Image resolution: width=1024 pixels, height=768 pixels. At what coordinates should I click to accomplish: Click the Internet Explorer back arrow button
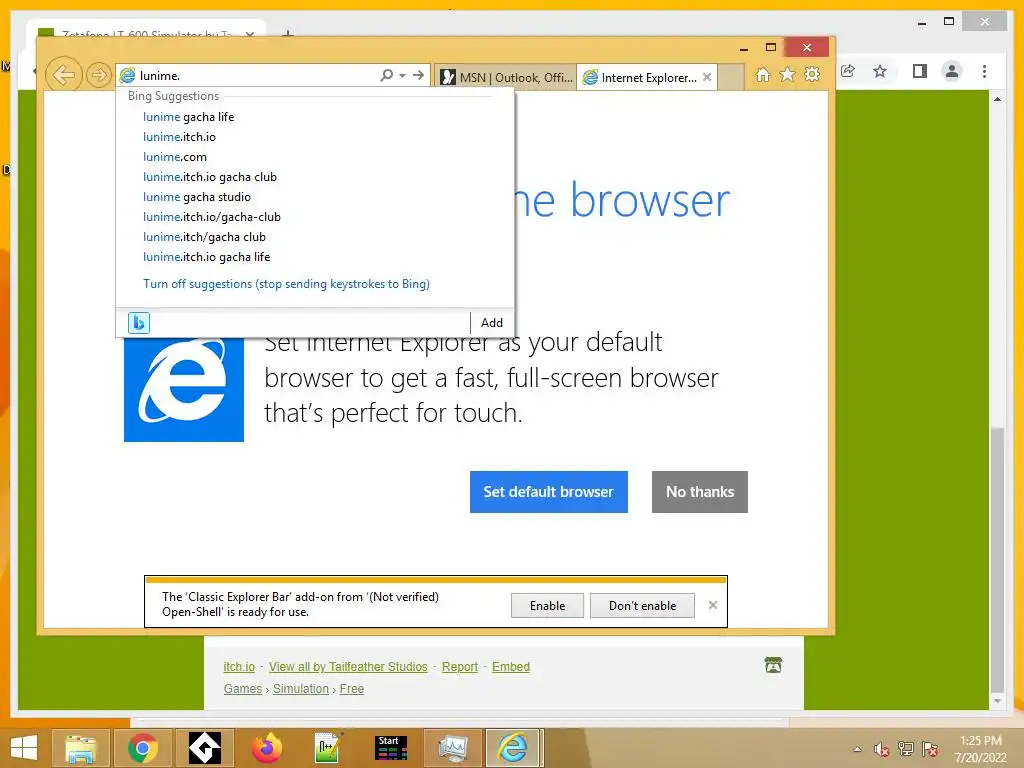[x=64, y=75]
